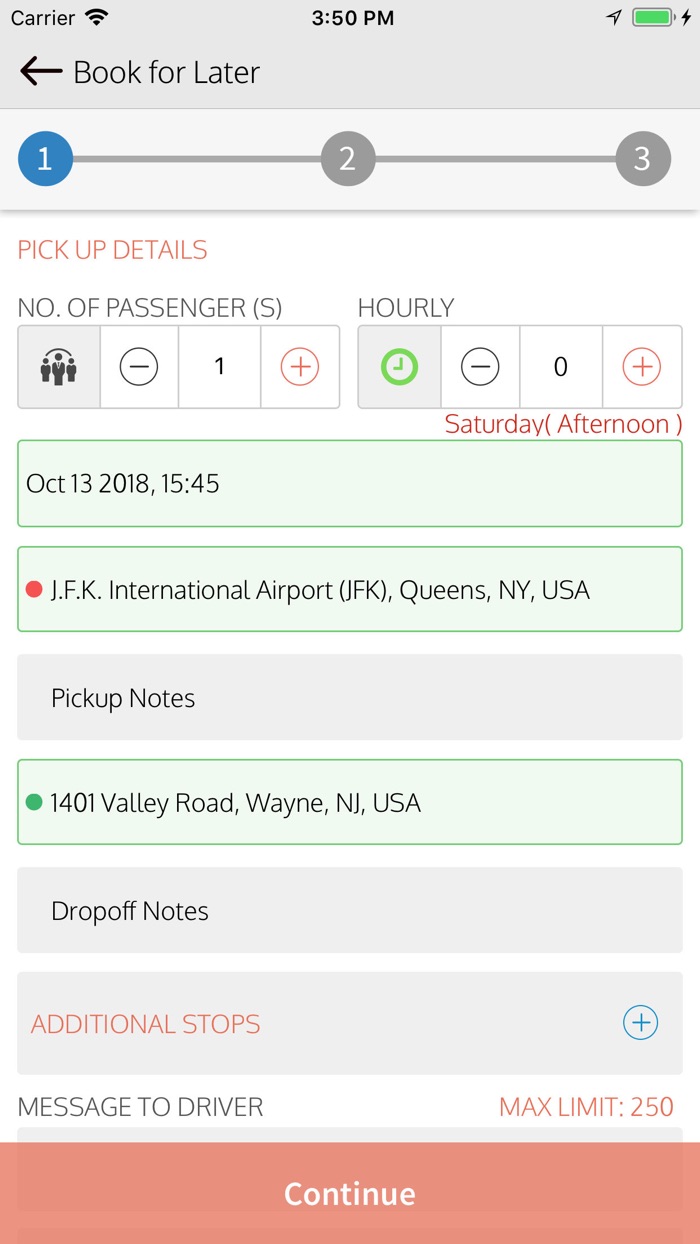
Task: Expand the Additional Stops section
Action: [x=300, y=1023]
